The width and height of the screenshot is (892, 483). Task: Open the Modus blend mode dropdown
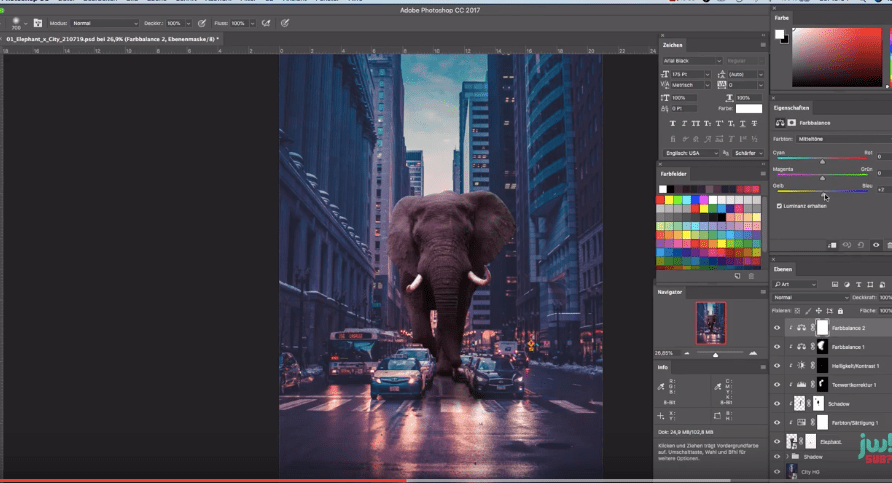tap(105, 22)
